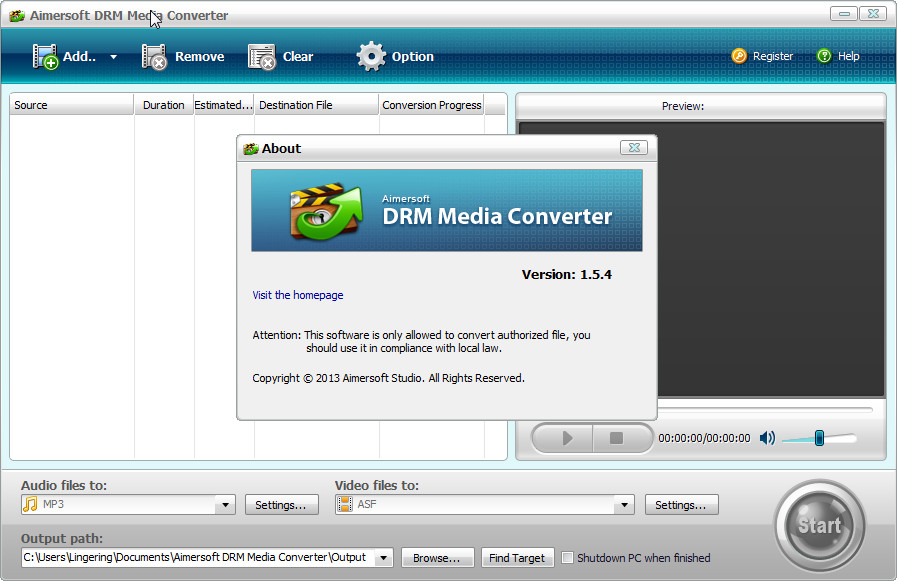Close the About dialog

point(634,148)
